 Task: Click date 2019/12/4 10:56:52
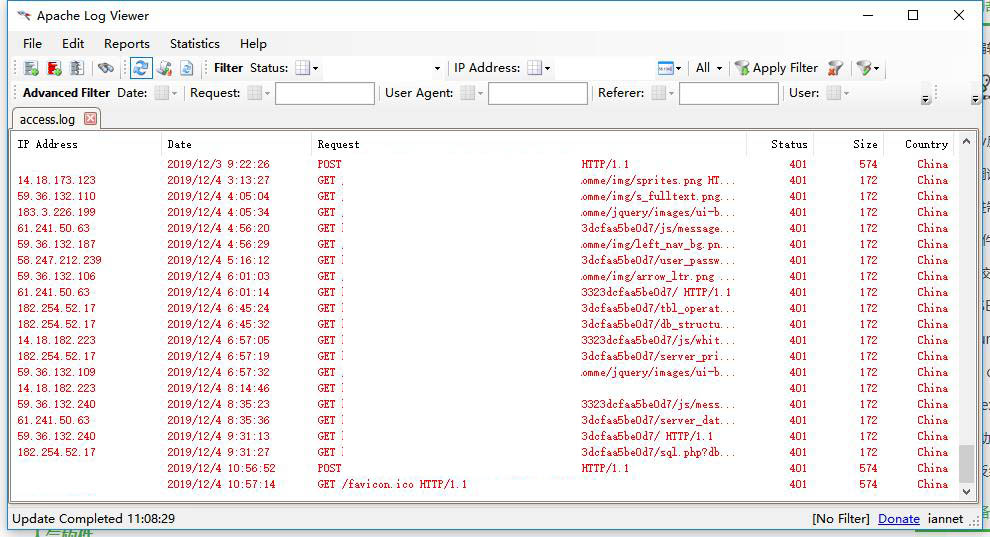coord(222,468)
